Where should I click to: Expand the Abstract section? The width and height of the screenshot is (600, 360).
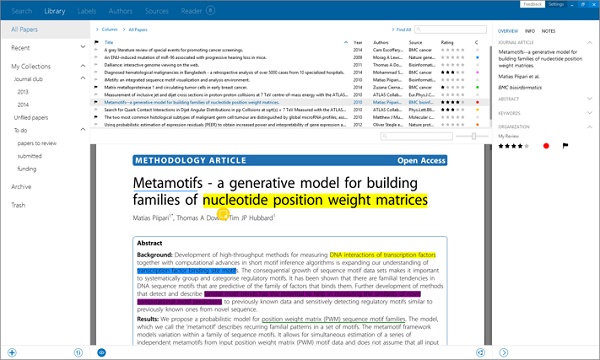(x=589, y=99)
